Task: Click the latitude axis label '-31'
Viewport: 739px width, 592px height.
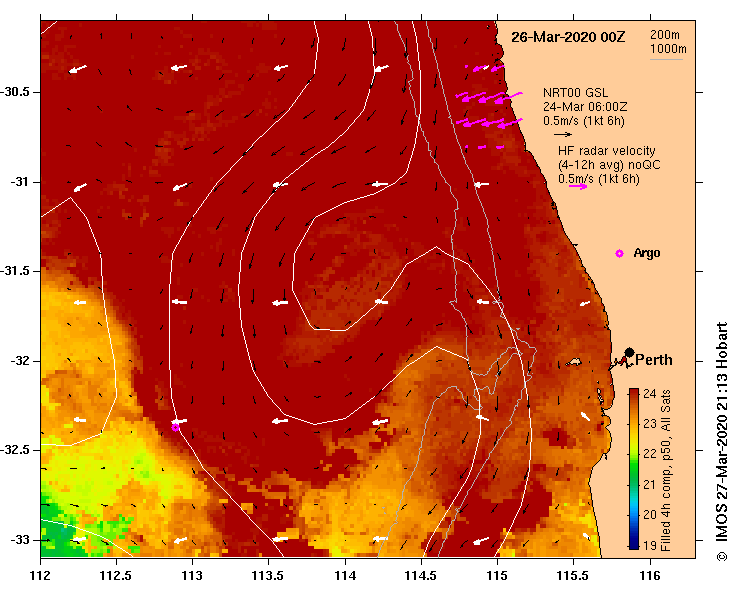Action: (20, 182)
